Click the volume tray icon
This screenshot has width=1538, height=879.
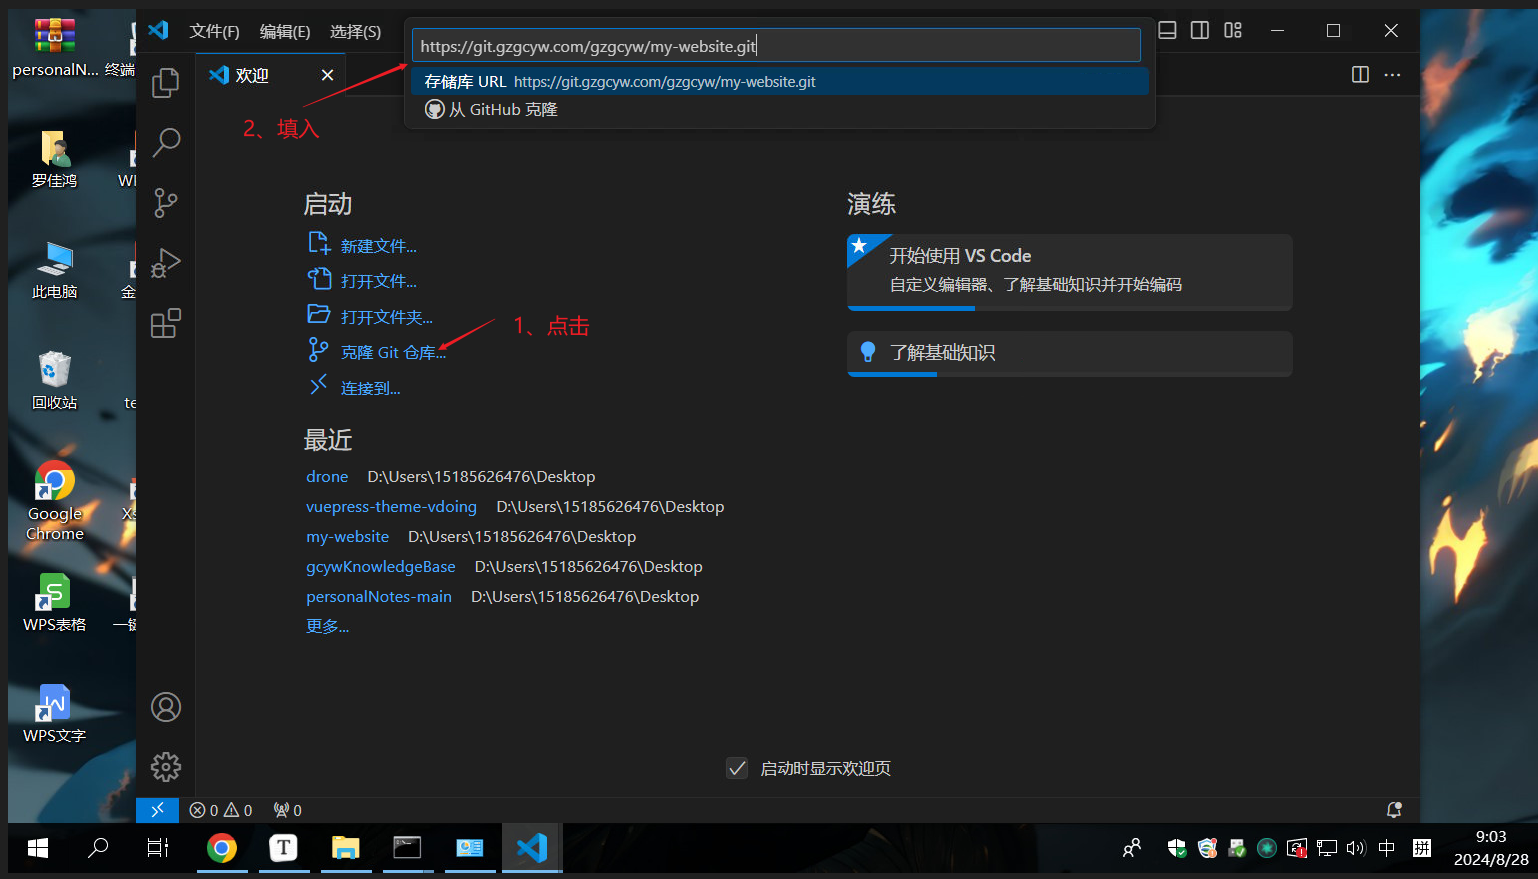(1356, 848)
